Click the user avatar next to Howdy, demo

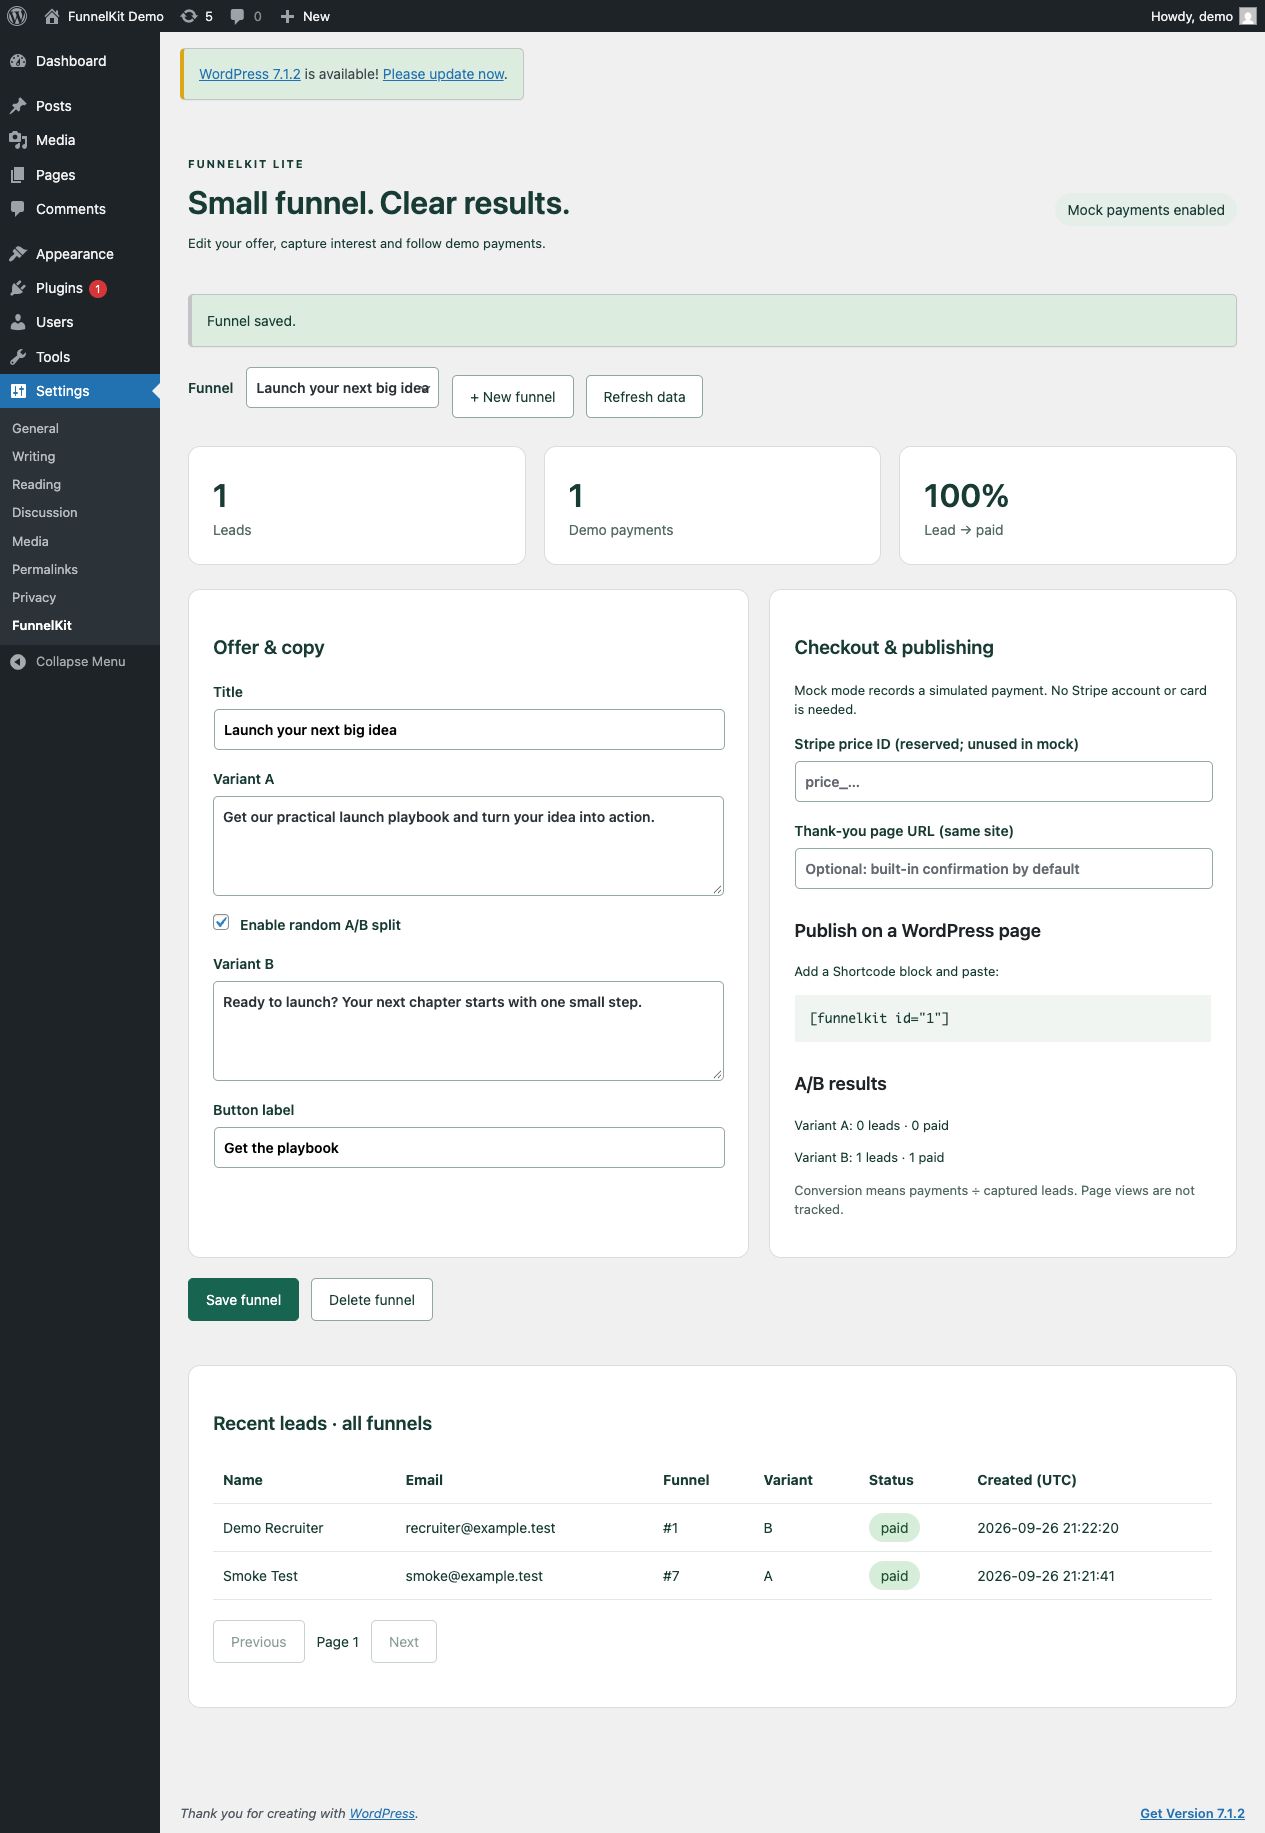pos(1247,16)
